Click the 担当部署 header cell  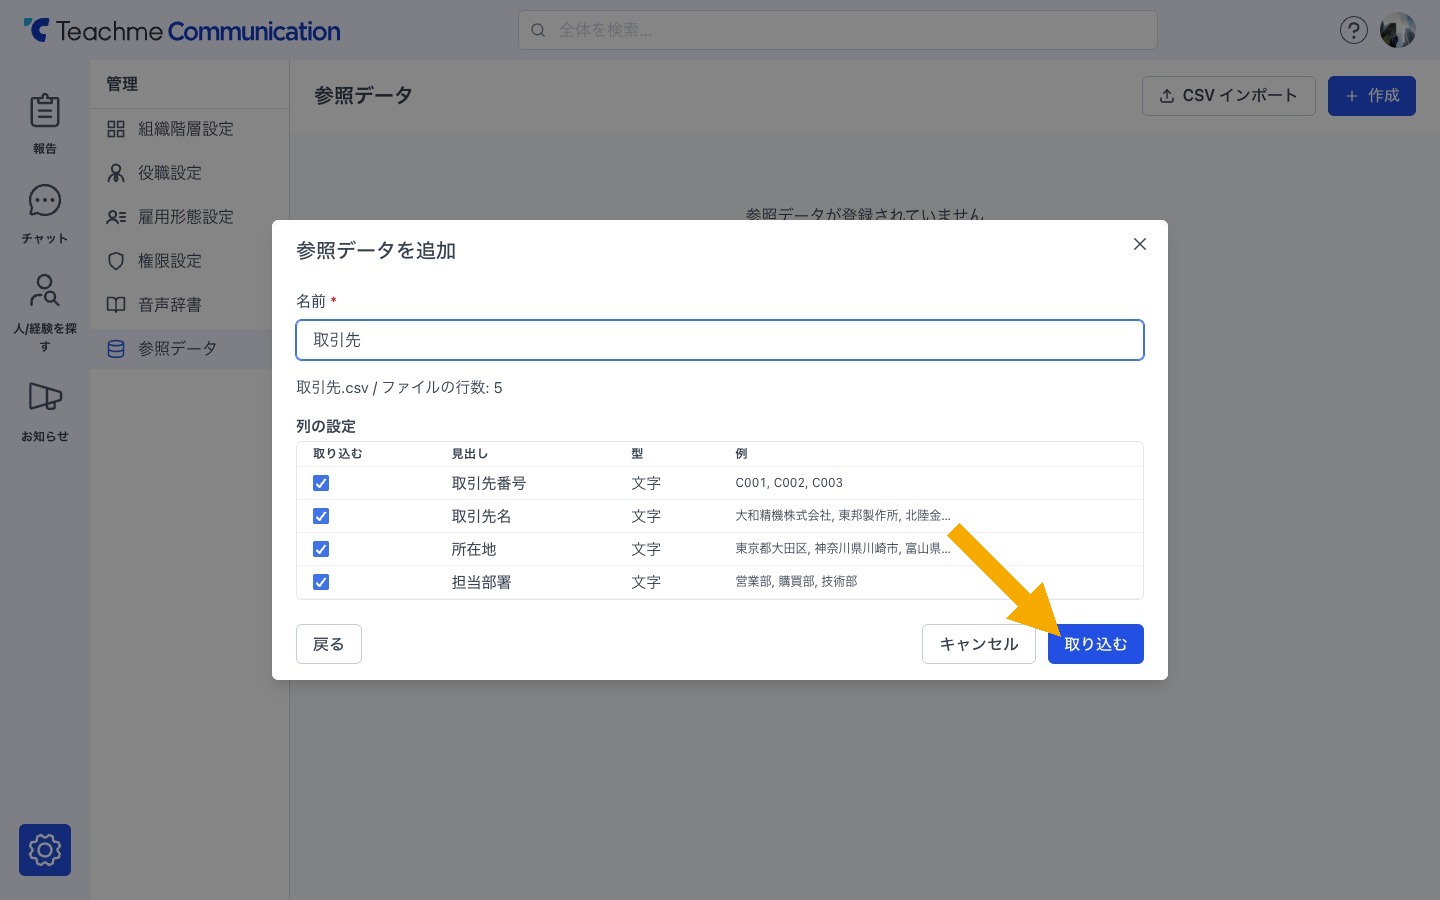point(481,582)
